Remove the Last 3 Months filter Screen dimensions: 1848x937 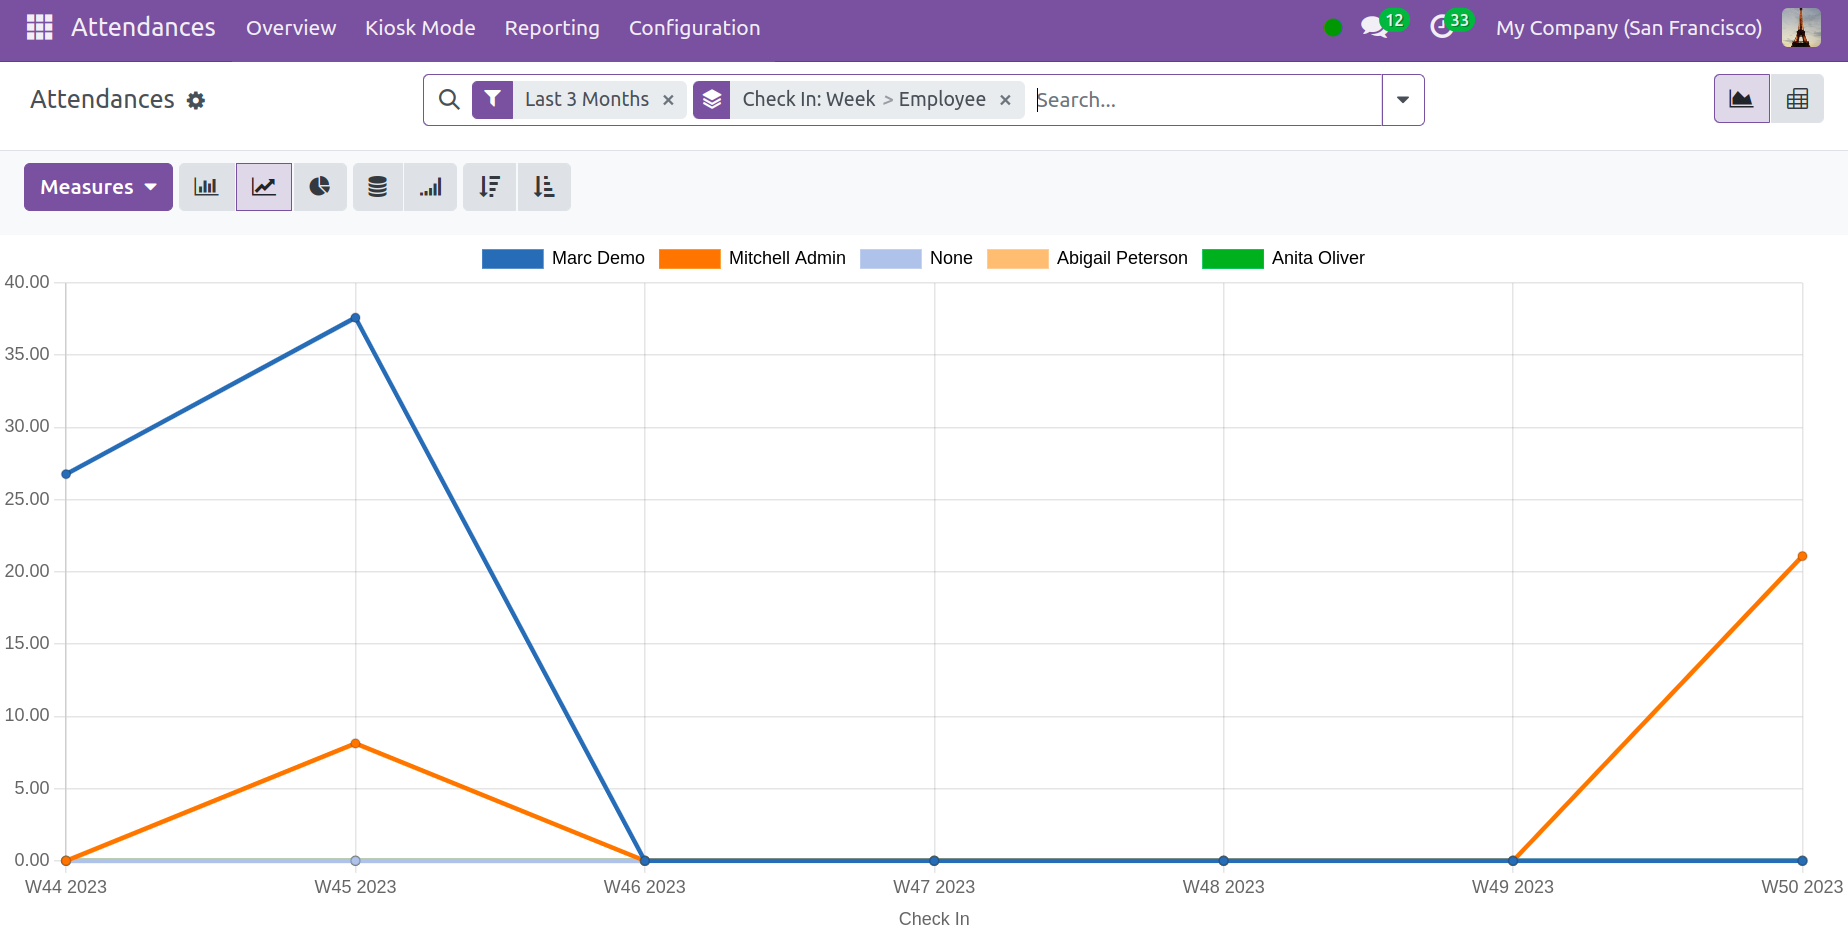[x=668, y=100]
